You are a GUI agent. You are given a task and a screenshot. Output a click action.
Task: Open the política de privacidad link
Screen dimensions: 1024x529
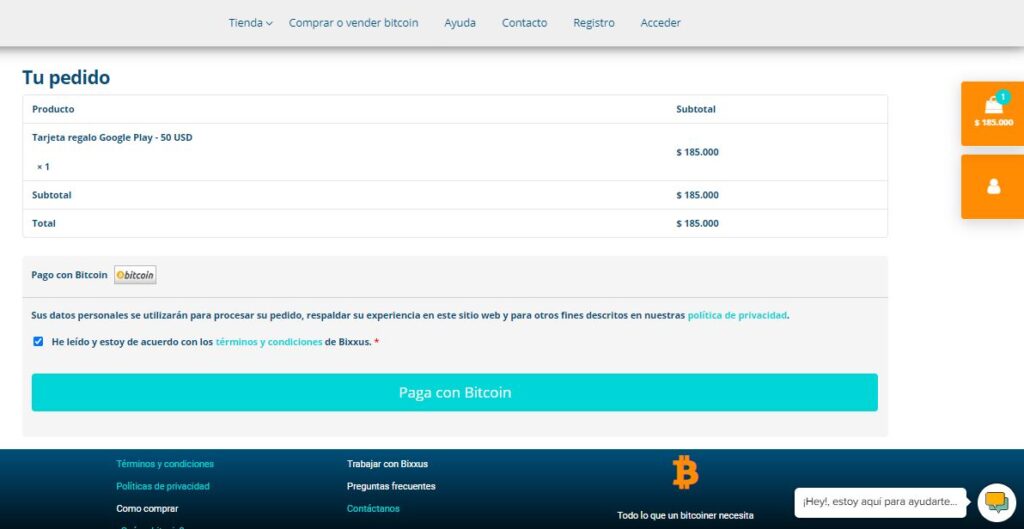[737, 315]
